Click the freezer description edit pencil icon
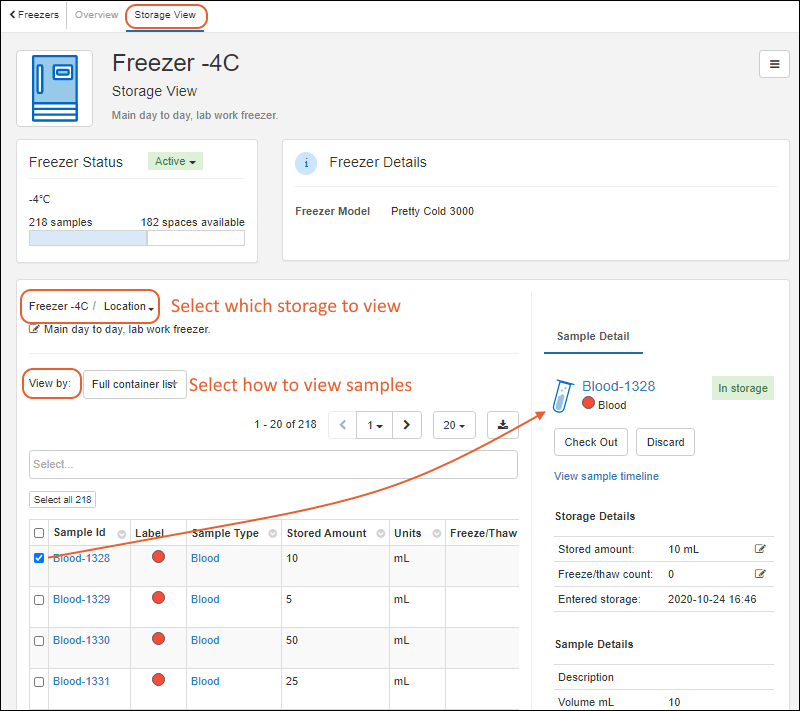The image size is (800, 711). point(35,328)
